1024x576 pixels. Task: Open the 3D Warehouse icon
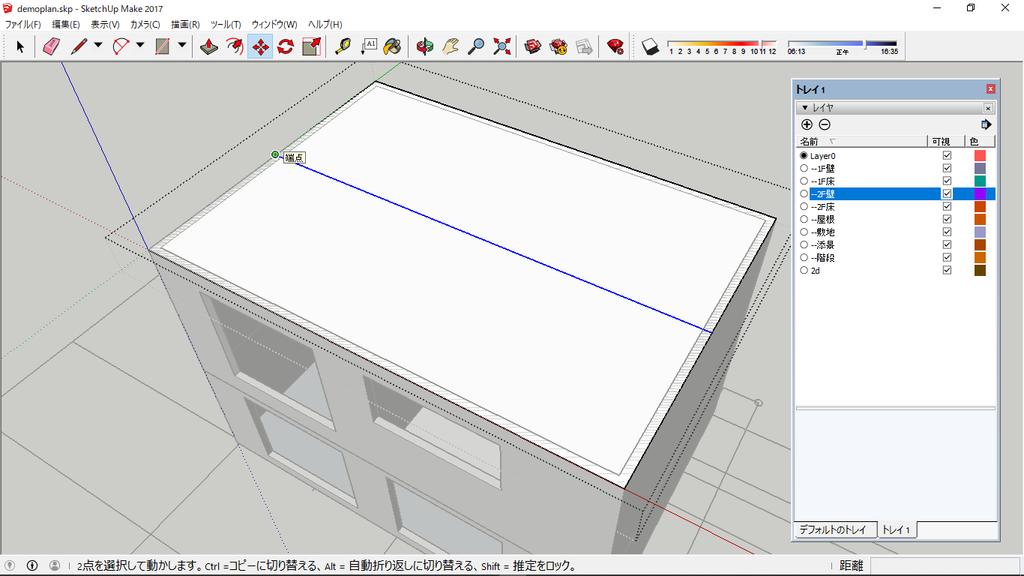[x=533, y=46]
